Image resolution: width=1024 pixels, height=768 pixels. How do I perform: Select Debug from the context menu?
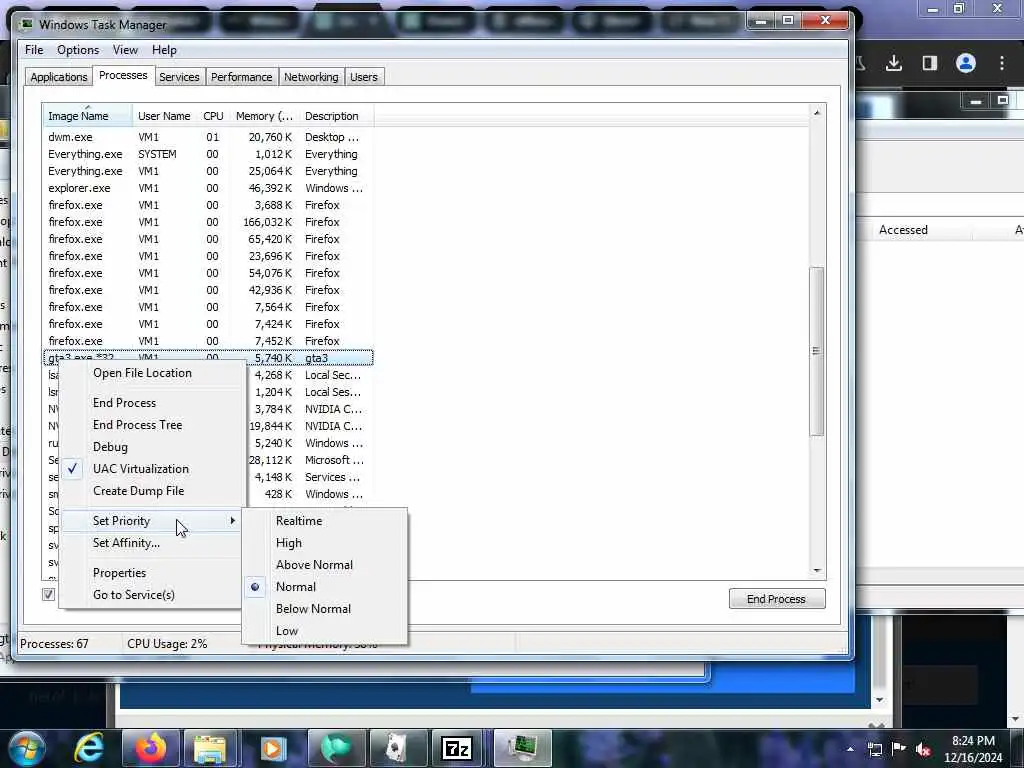point(110,447)
